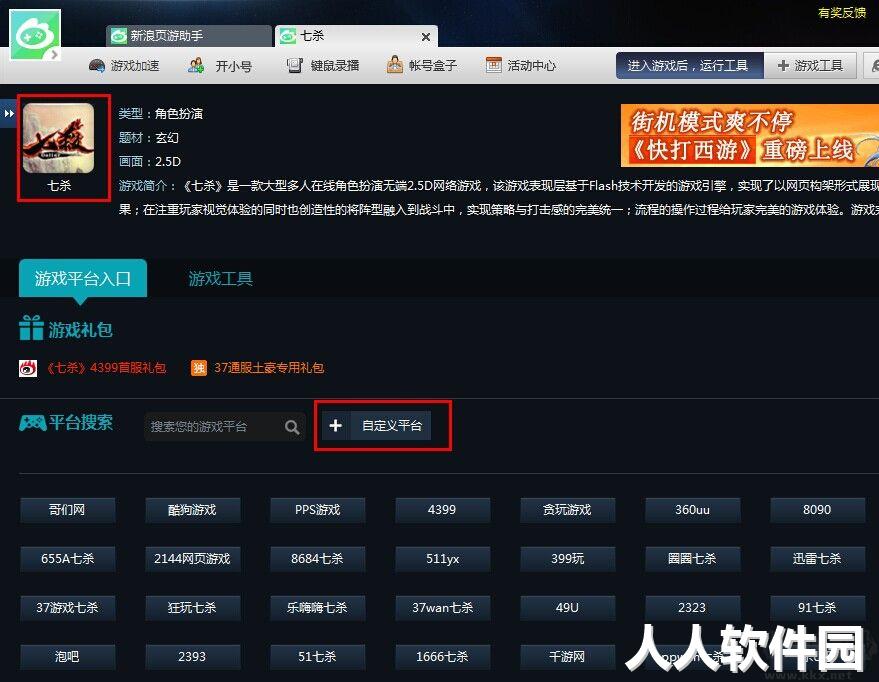Click the magnifier search icon

tap(292, 427)
